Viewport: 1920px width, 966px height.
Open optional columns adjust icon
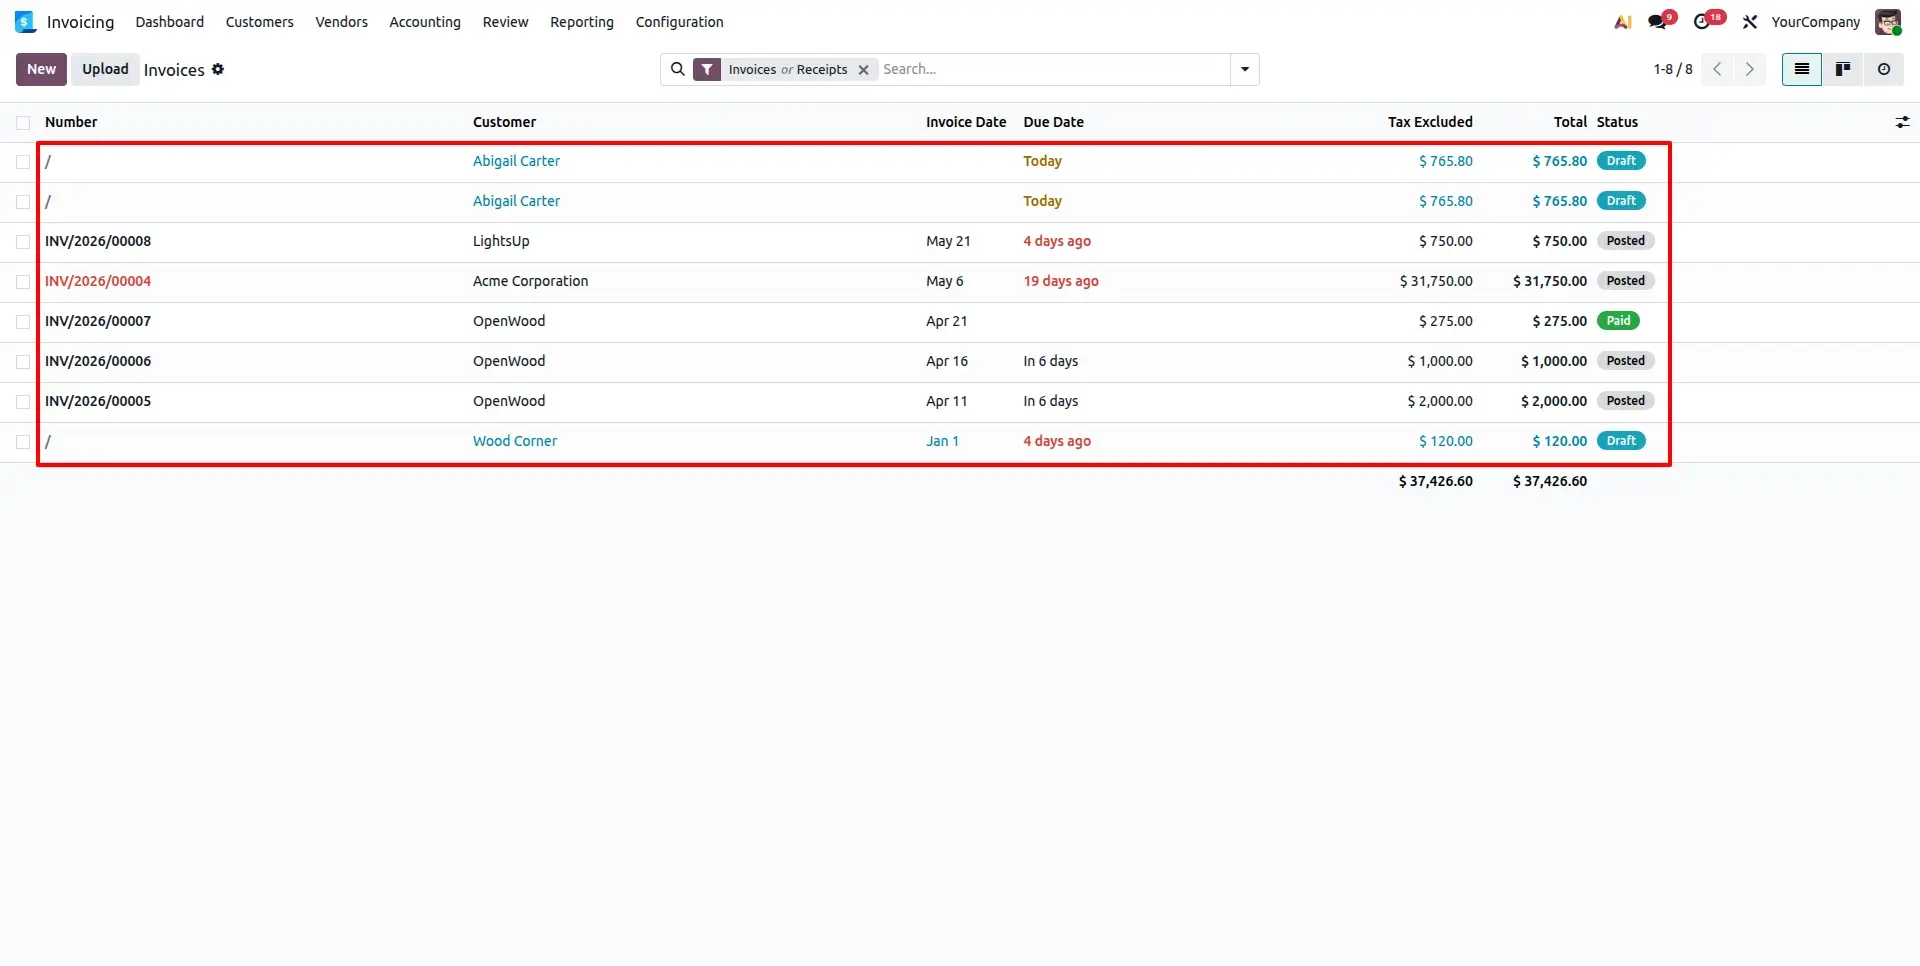coord(1902,122)
